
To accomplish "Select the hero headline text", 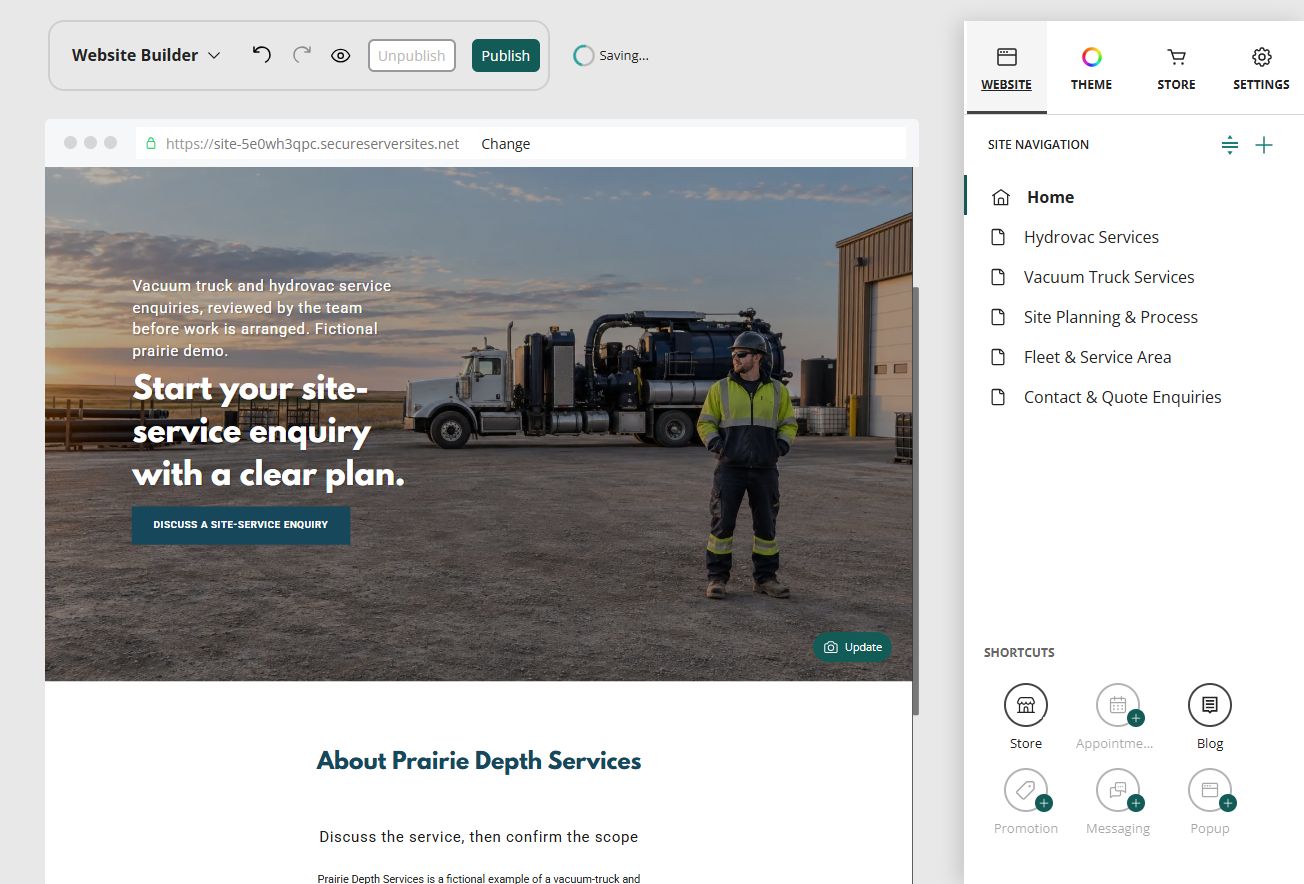I will pyautogui.click(x=269, y=431).
